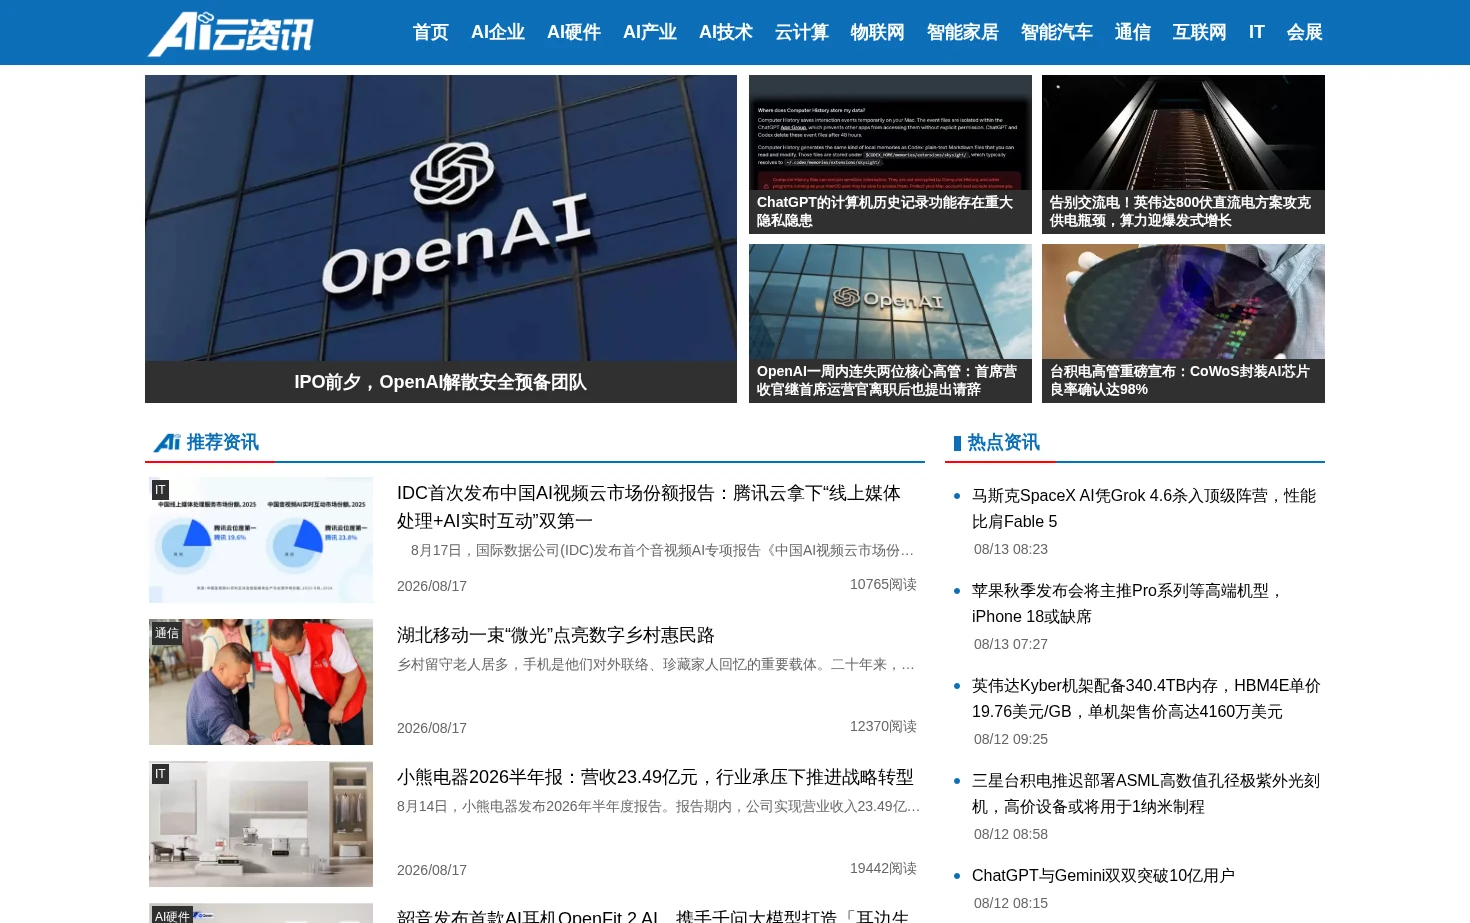The image size is (1470, 923).
Task: Open AI硬件 in the navigation bar
Action: [574, 32]
